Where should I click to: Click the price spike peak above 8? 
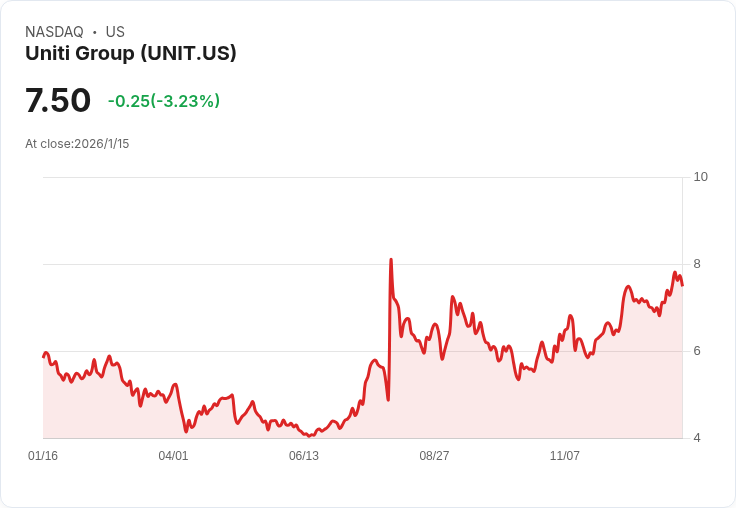coord(391,260)
